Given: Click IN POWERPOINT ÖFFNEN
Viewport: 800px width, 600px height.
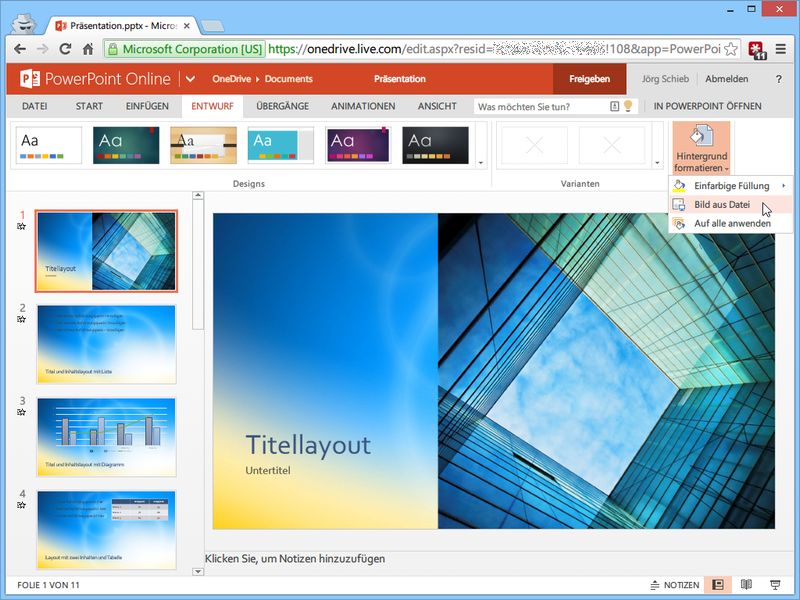Looking at the screenshot, I should coord(707,106).
